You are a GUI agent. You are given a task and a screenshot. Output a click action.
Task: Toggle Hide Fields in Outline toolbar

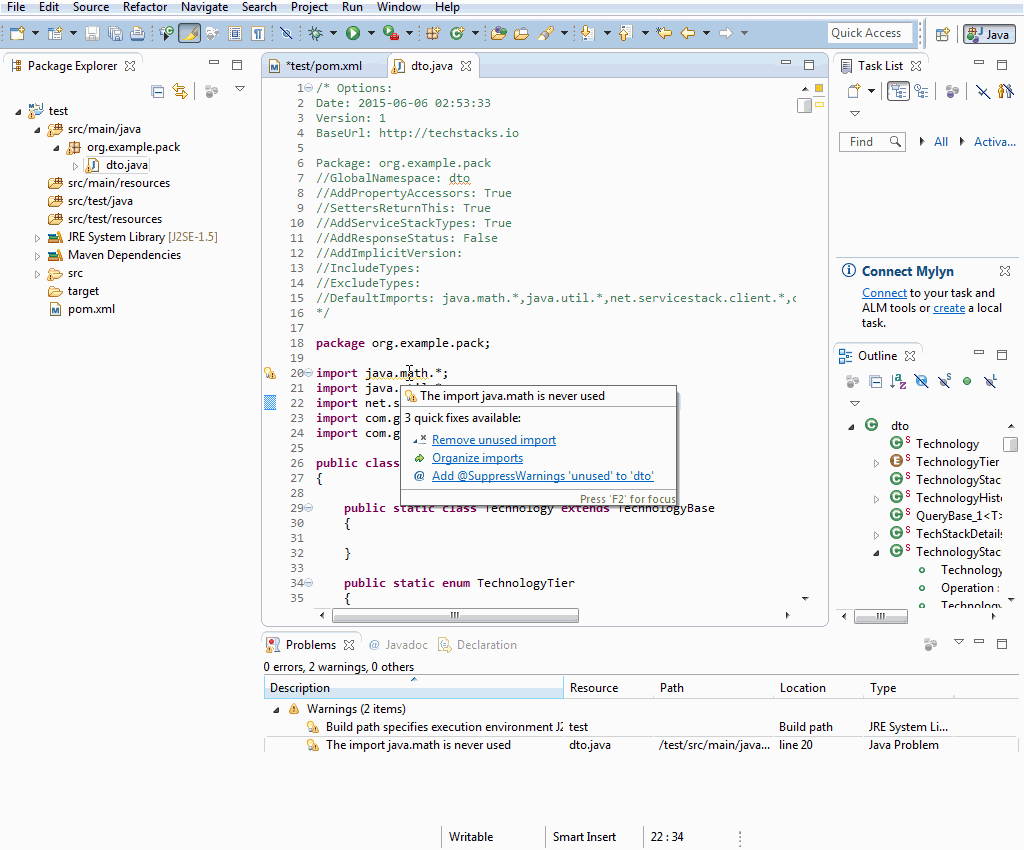click(921, 381)
